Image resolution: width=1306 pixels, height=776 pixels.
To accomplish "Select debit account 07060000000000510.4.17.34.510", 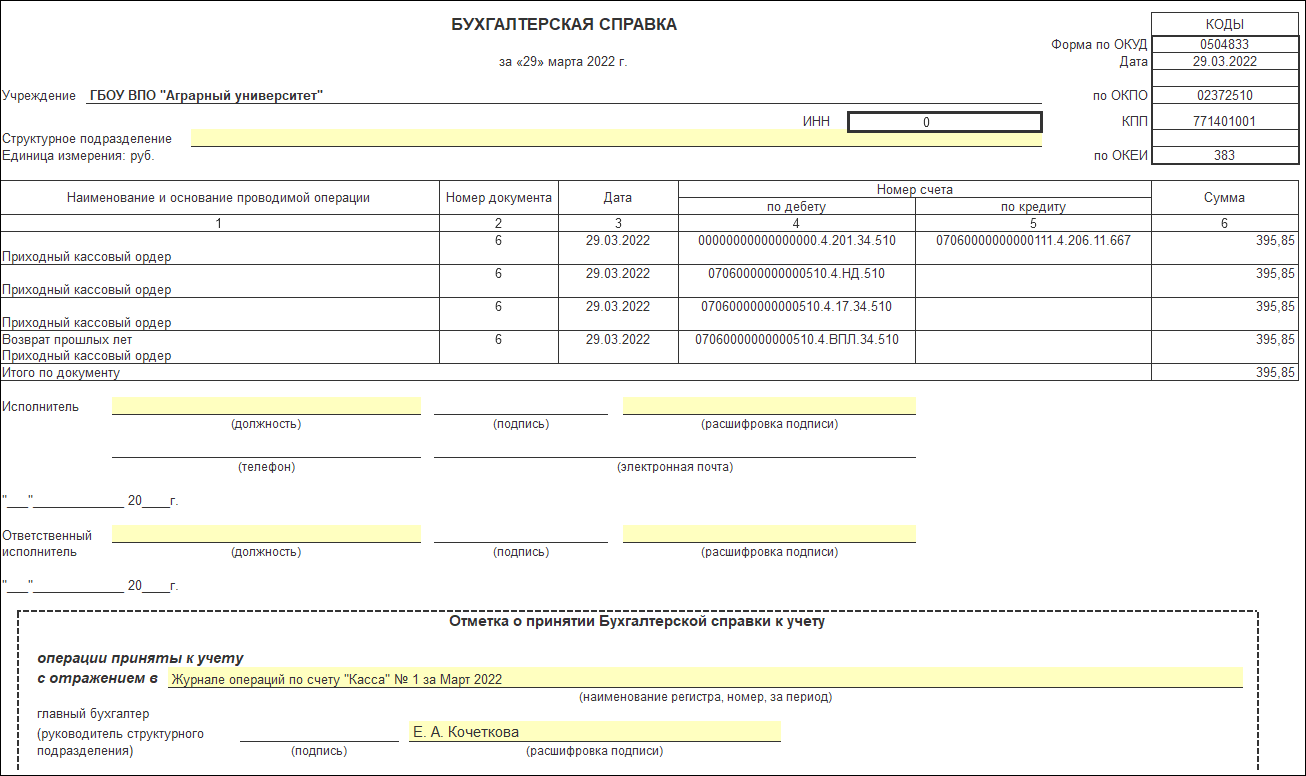I will 797,306.
